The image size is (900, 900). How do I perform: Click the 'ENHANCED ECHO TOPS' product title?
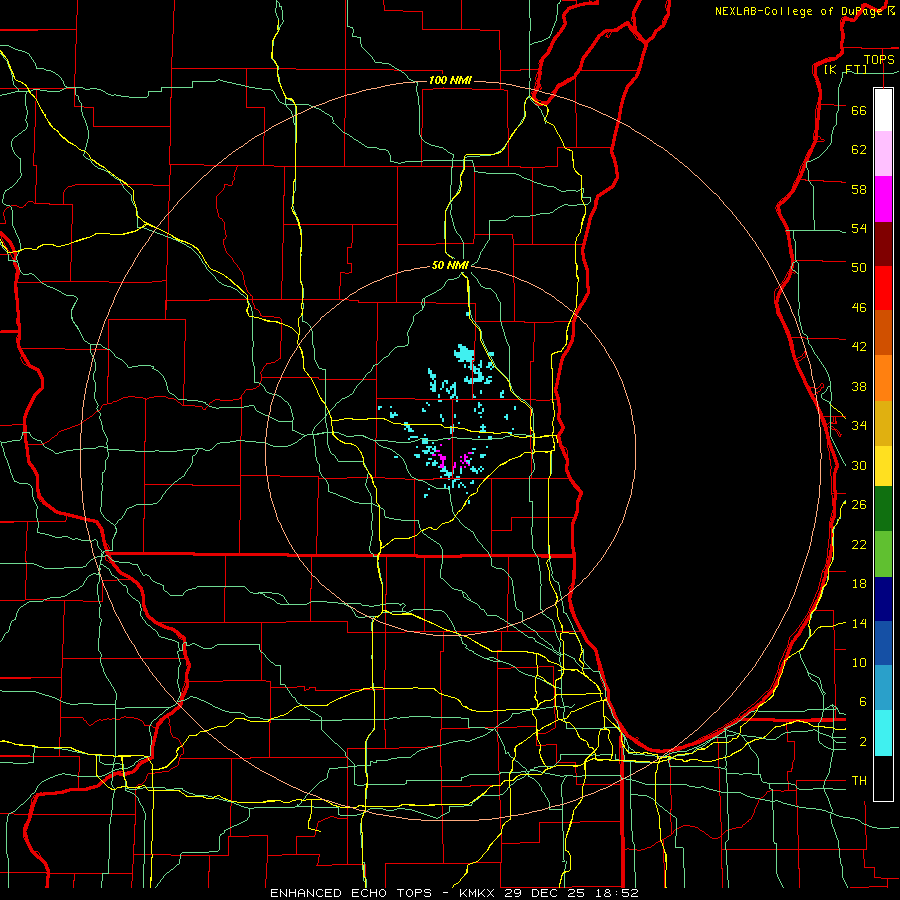tap(351, 893)
